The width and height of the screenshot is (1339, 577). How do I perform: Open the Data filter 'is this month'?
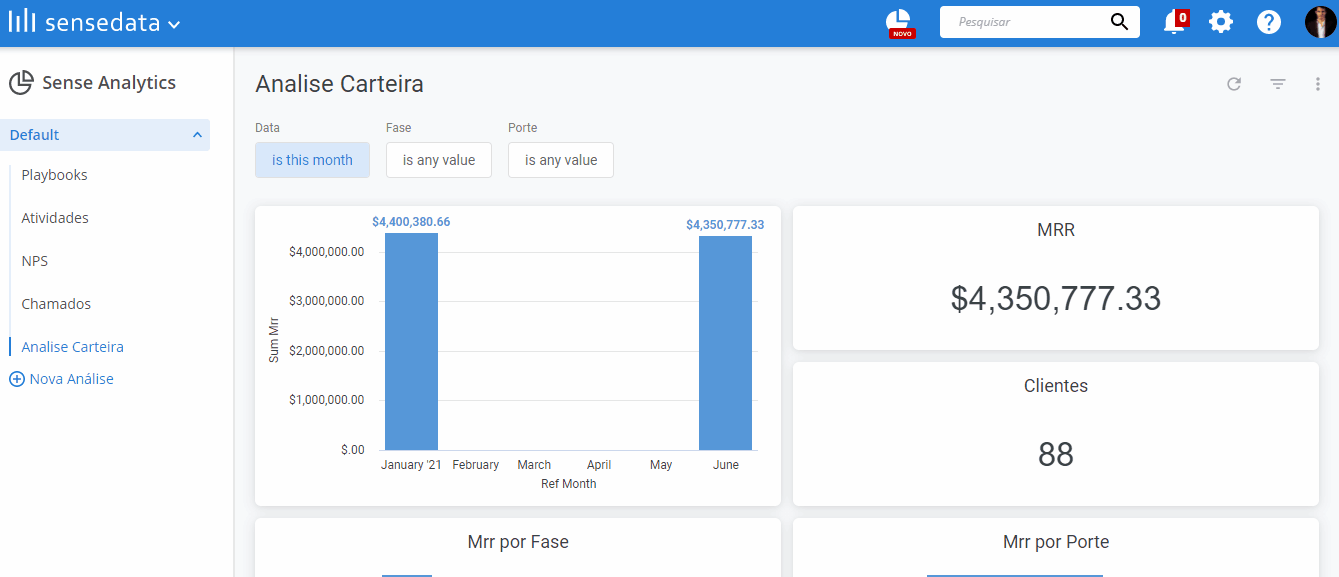[312, 160]
